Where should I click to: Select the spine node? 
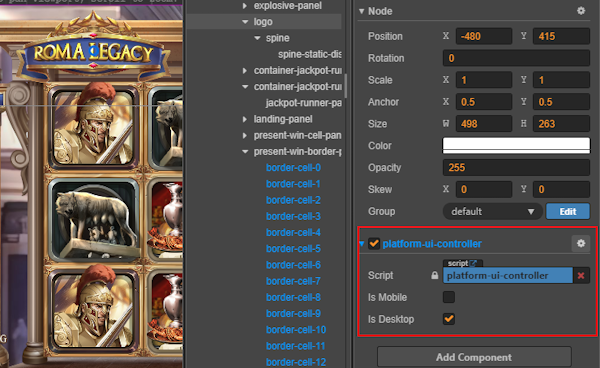pos(277,38)
